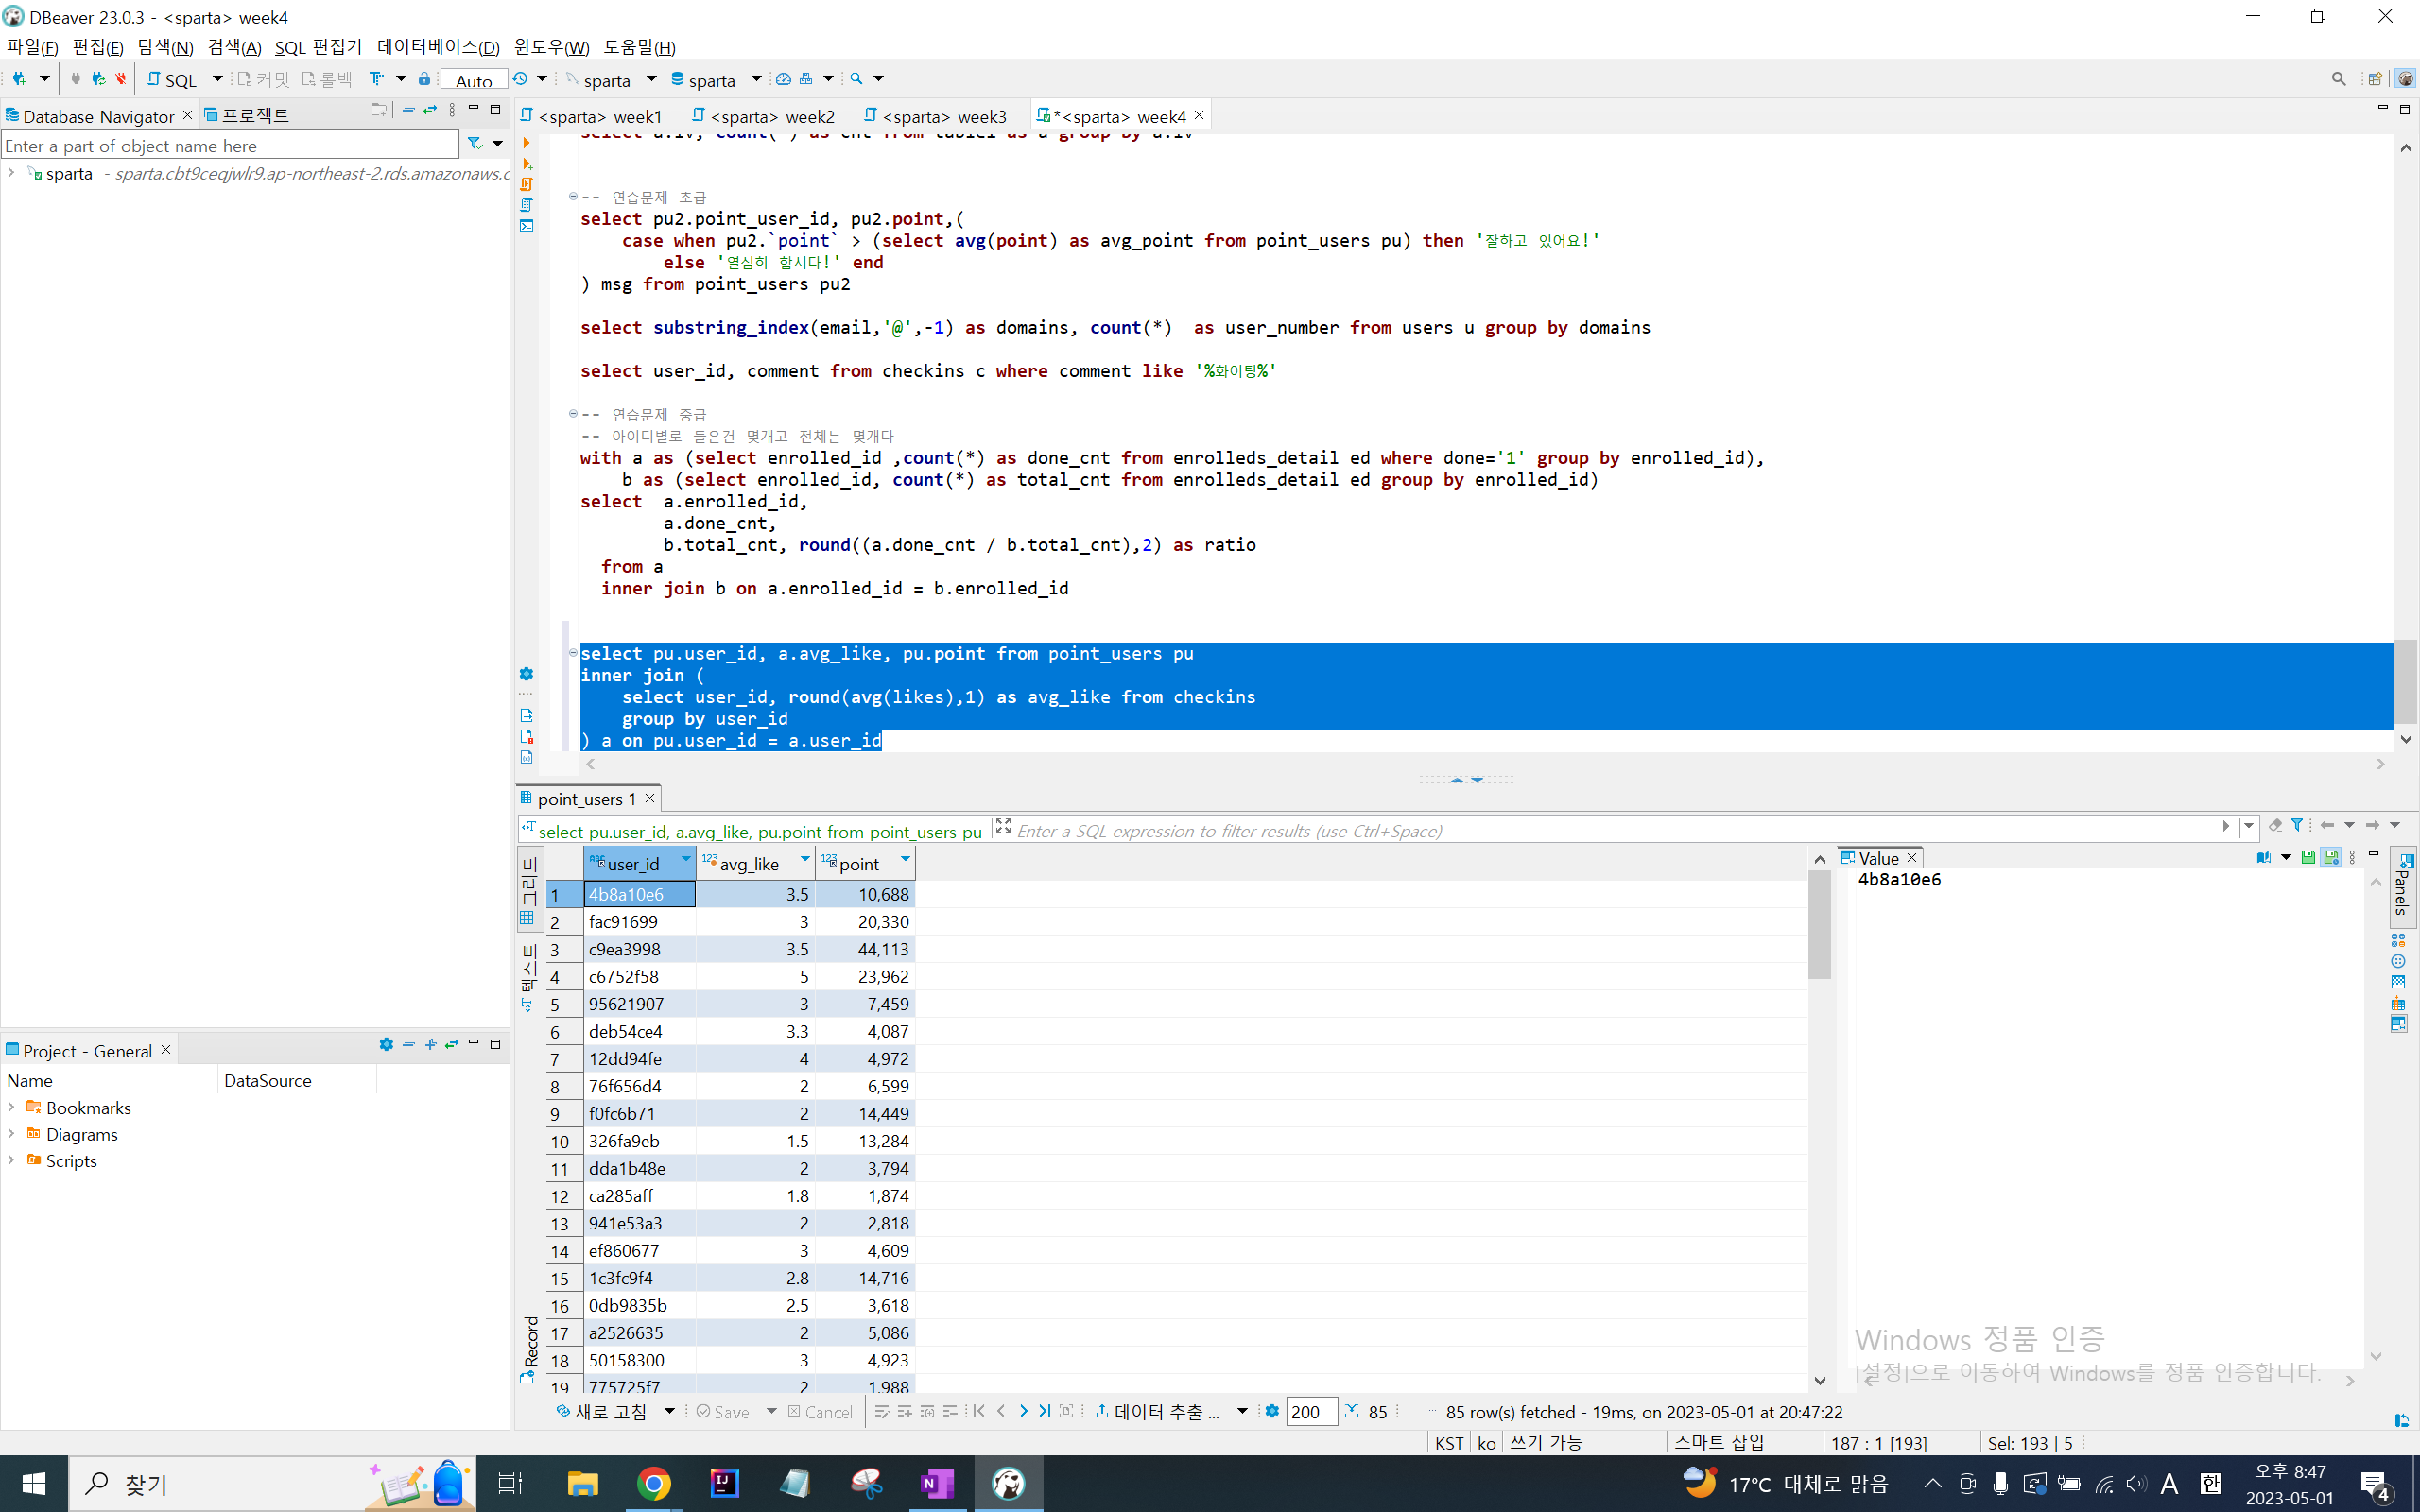Click collapse all icon in Database Navigator

tap(408, 110)
